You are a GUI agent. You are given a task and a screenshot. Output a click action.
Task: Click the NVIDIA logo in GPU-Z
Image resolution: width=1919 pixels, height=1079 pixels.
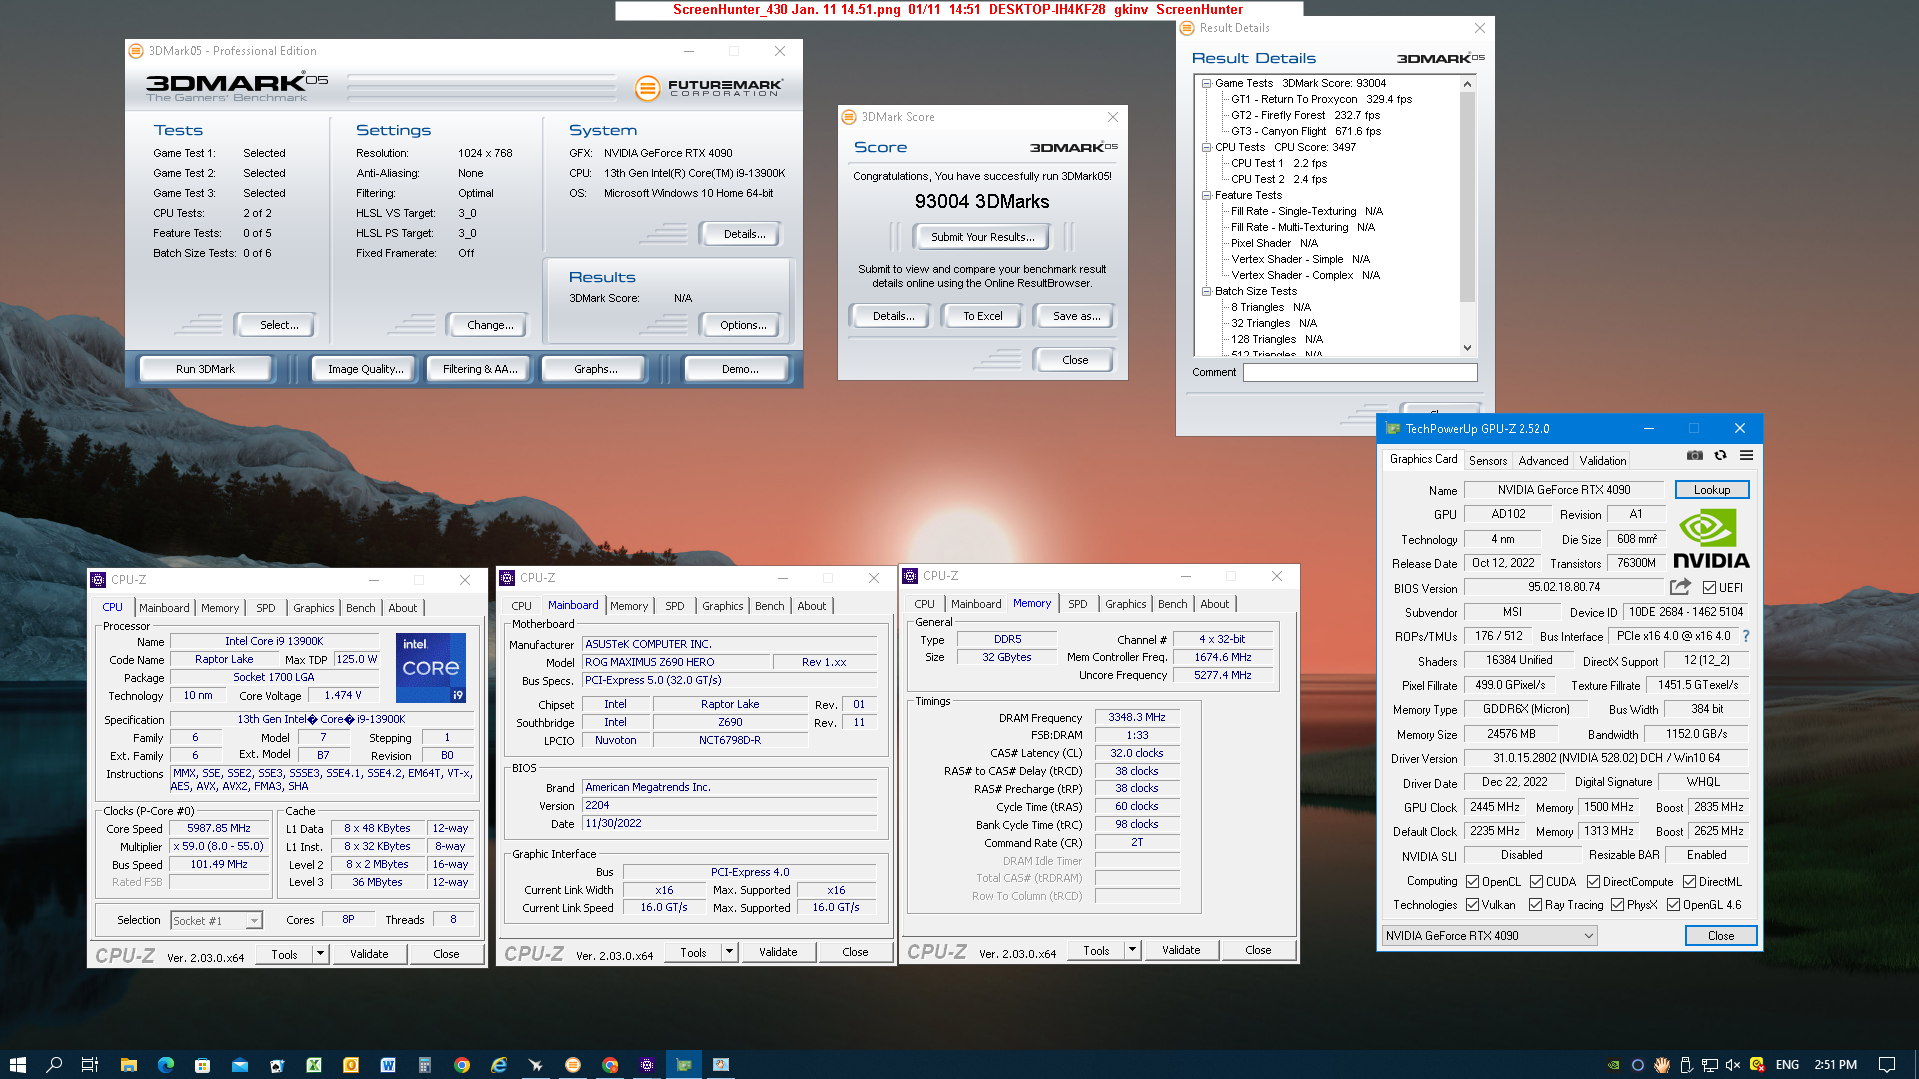(x=1711, y=538)
